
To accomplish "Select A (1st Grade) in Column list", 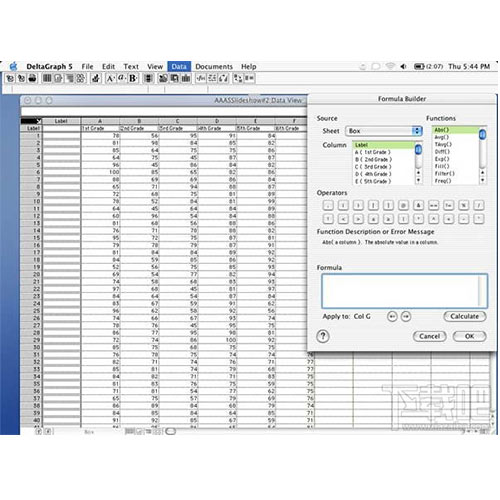I will 383,152.
